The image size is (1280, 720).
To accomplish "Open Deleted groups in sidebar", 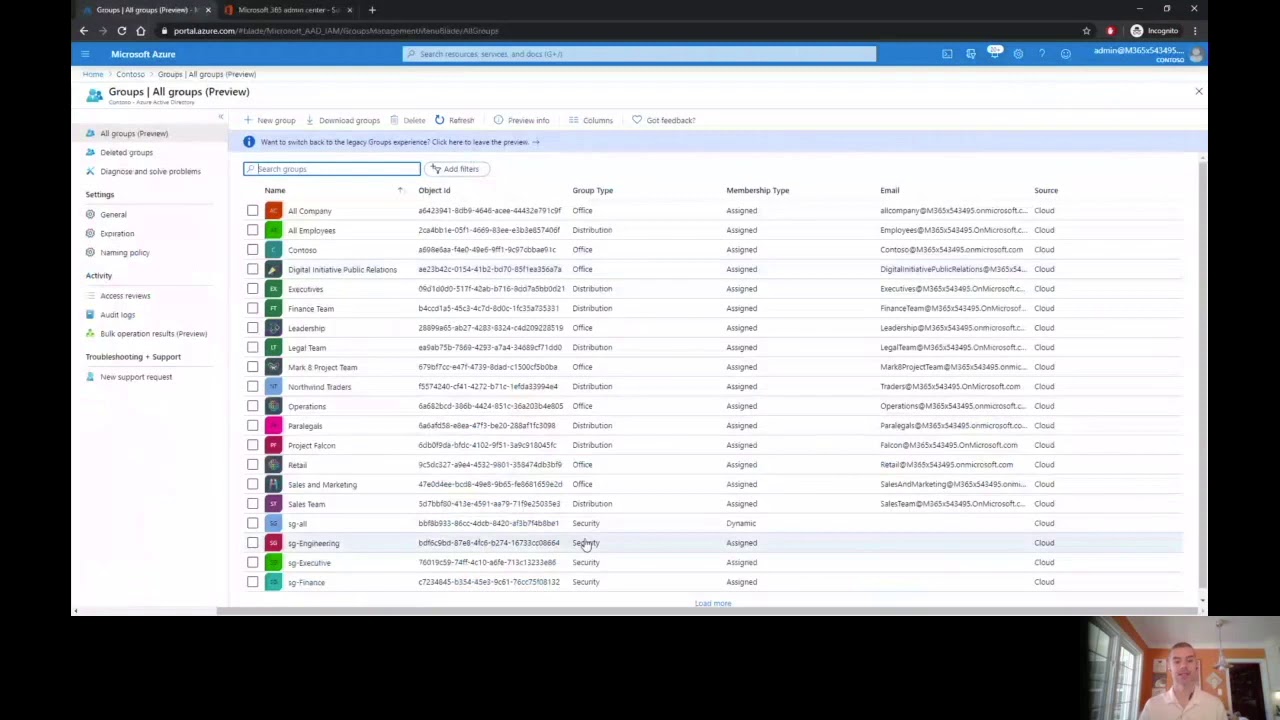I will [x=126, y=152].
